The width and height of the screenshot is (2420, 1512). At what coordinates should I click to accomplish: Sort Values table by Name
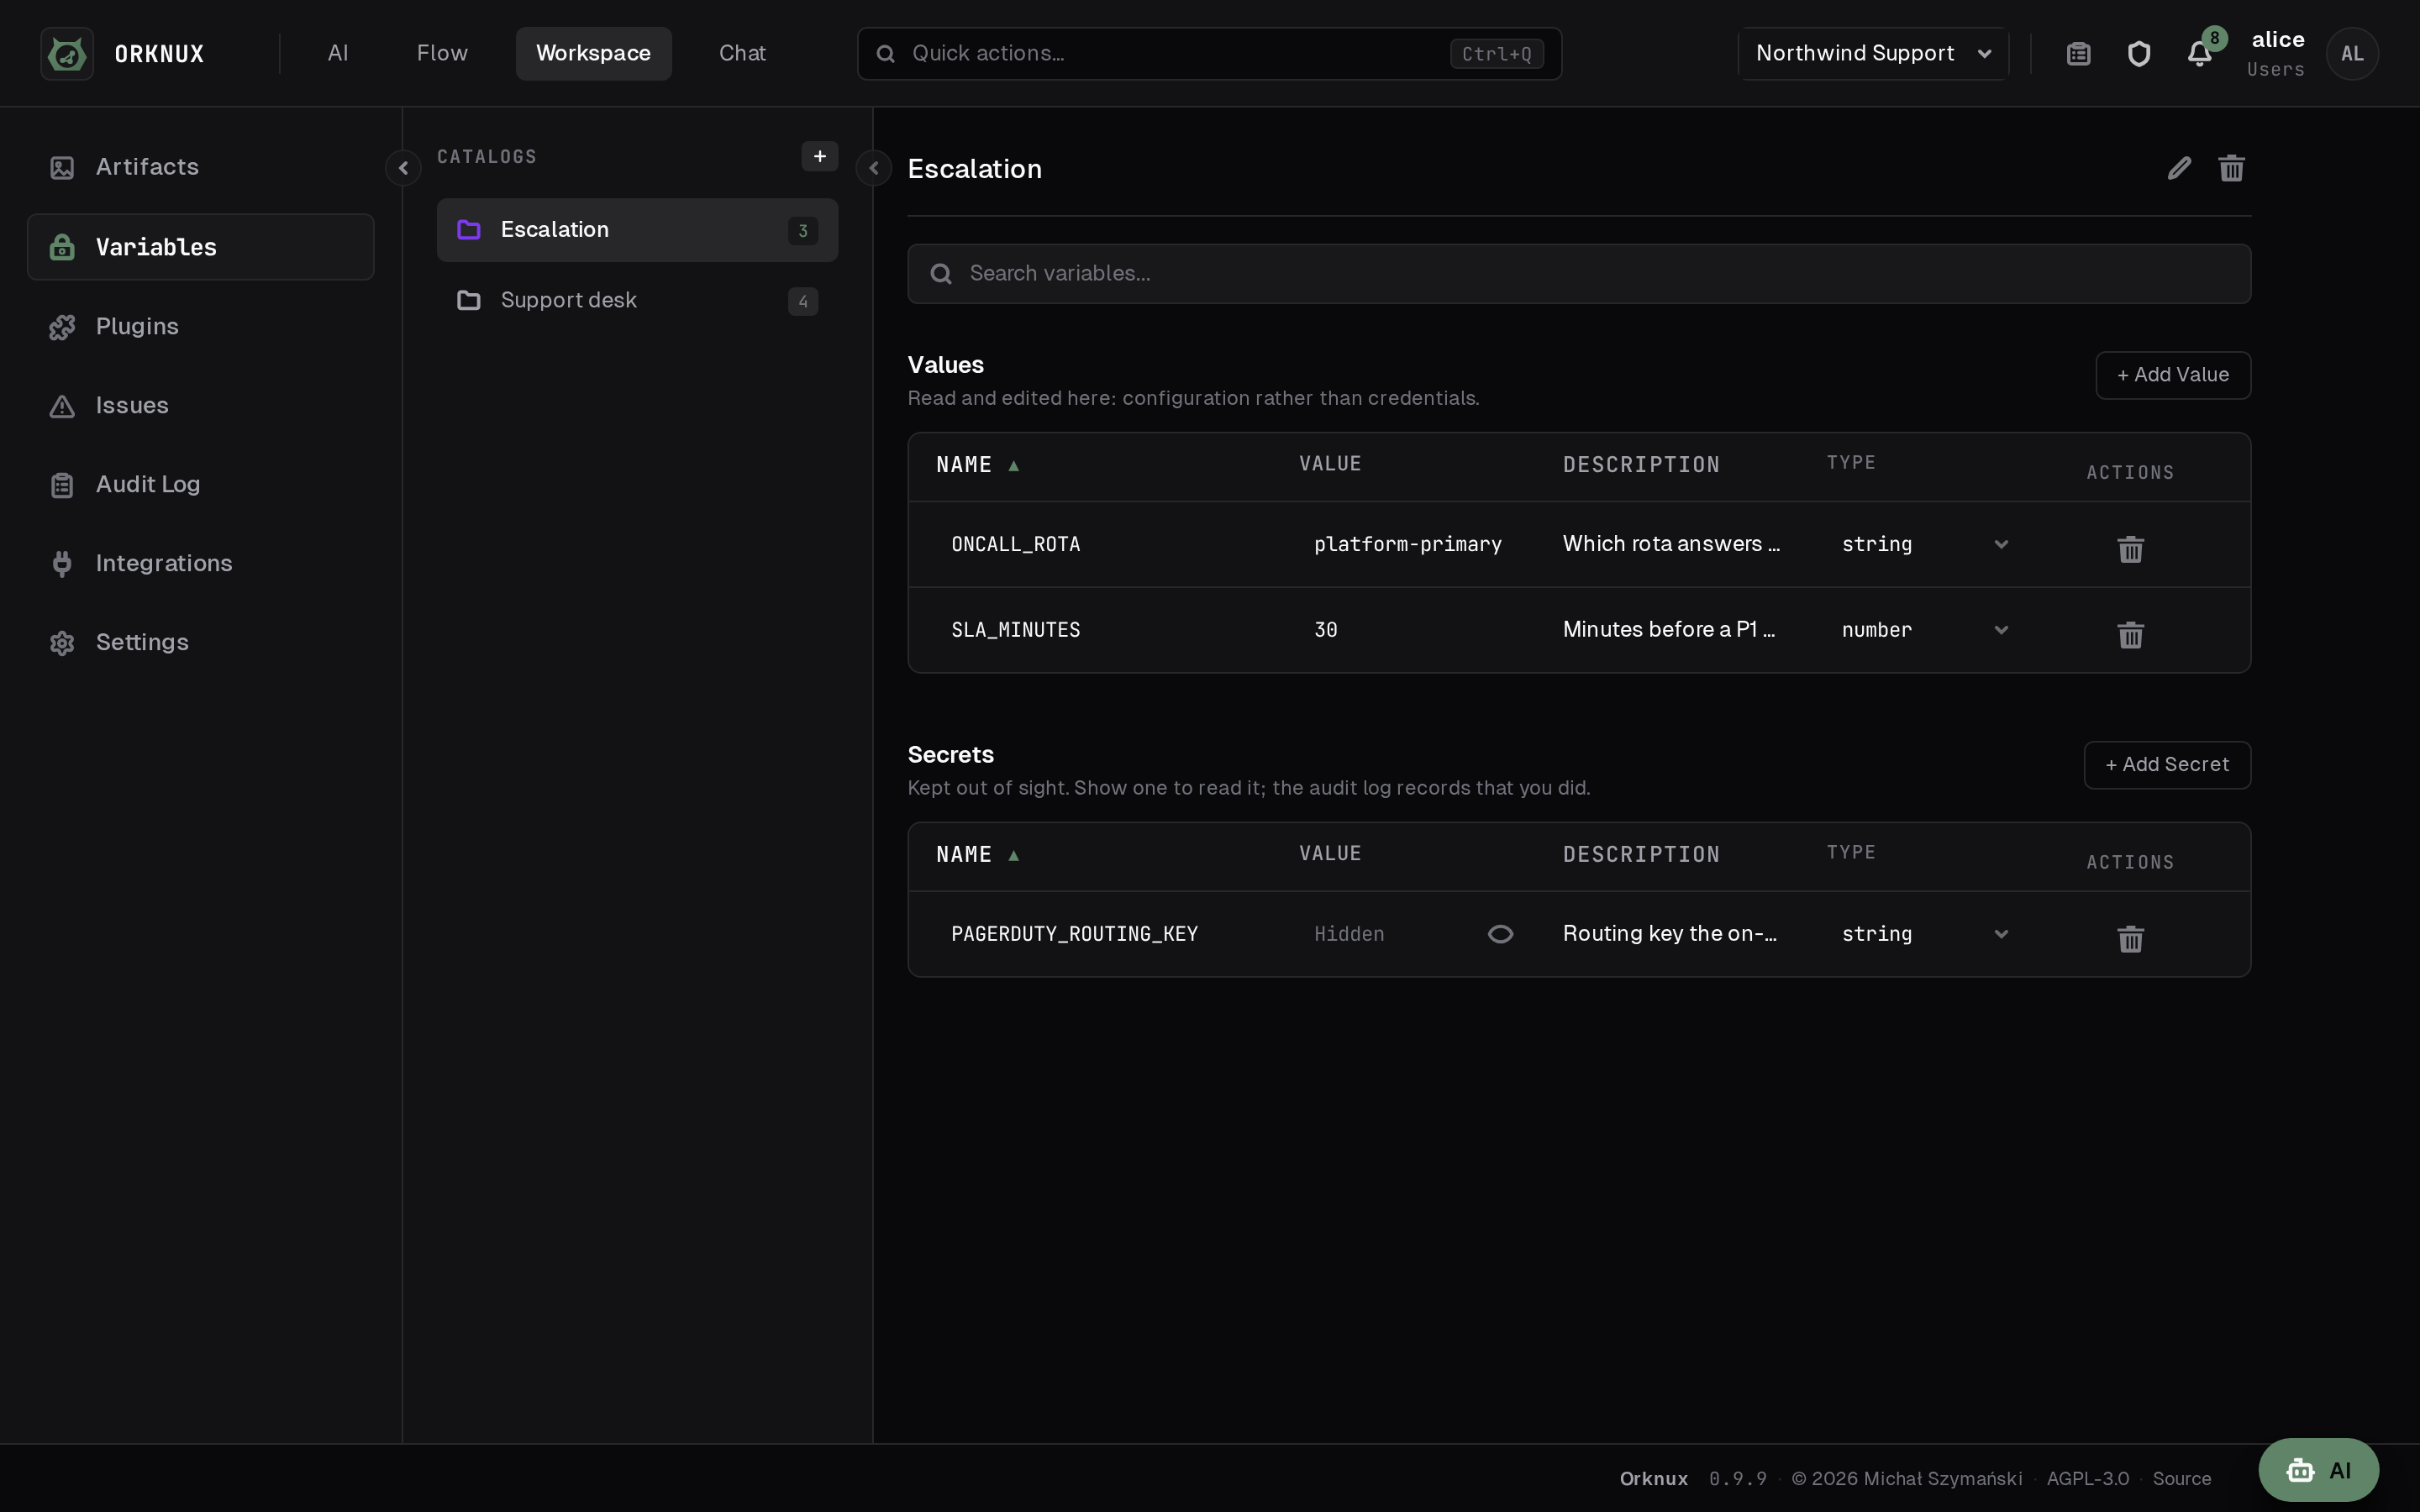click(977, 465)
